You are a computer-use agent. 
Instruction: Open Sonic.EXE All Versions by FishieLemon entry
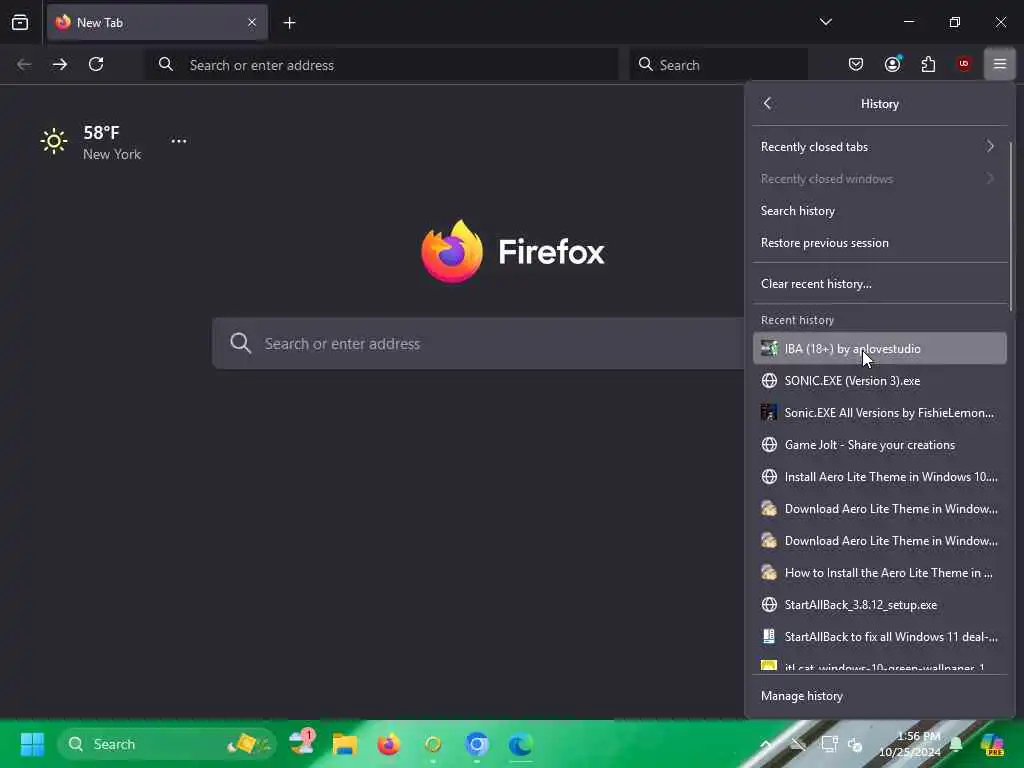pos(879,413)
